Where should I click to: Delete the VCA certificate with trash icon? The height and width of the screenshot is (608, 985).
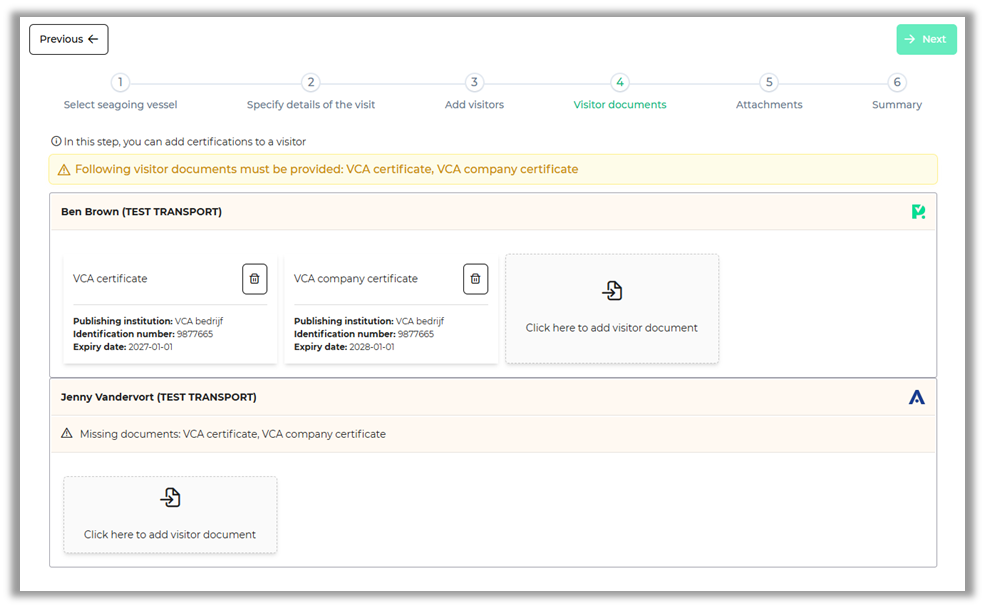[254, 279]
